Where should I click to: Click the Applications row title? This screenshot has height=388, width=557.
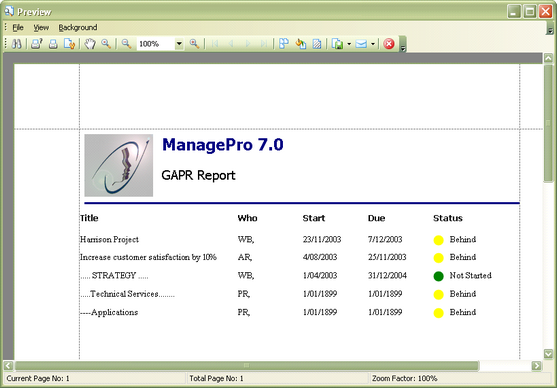[109, 312]
